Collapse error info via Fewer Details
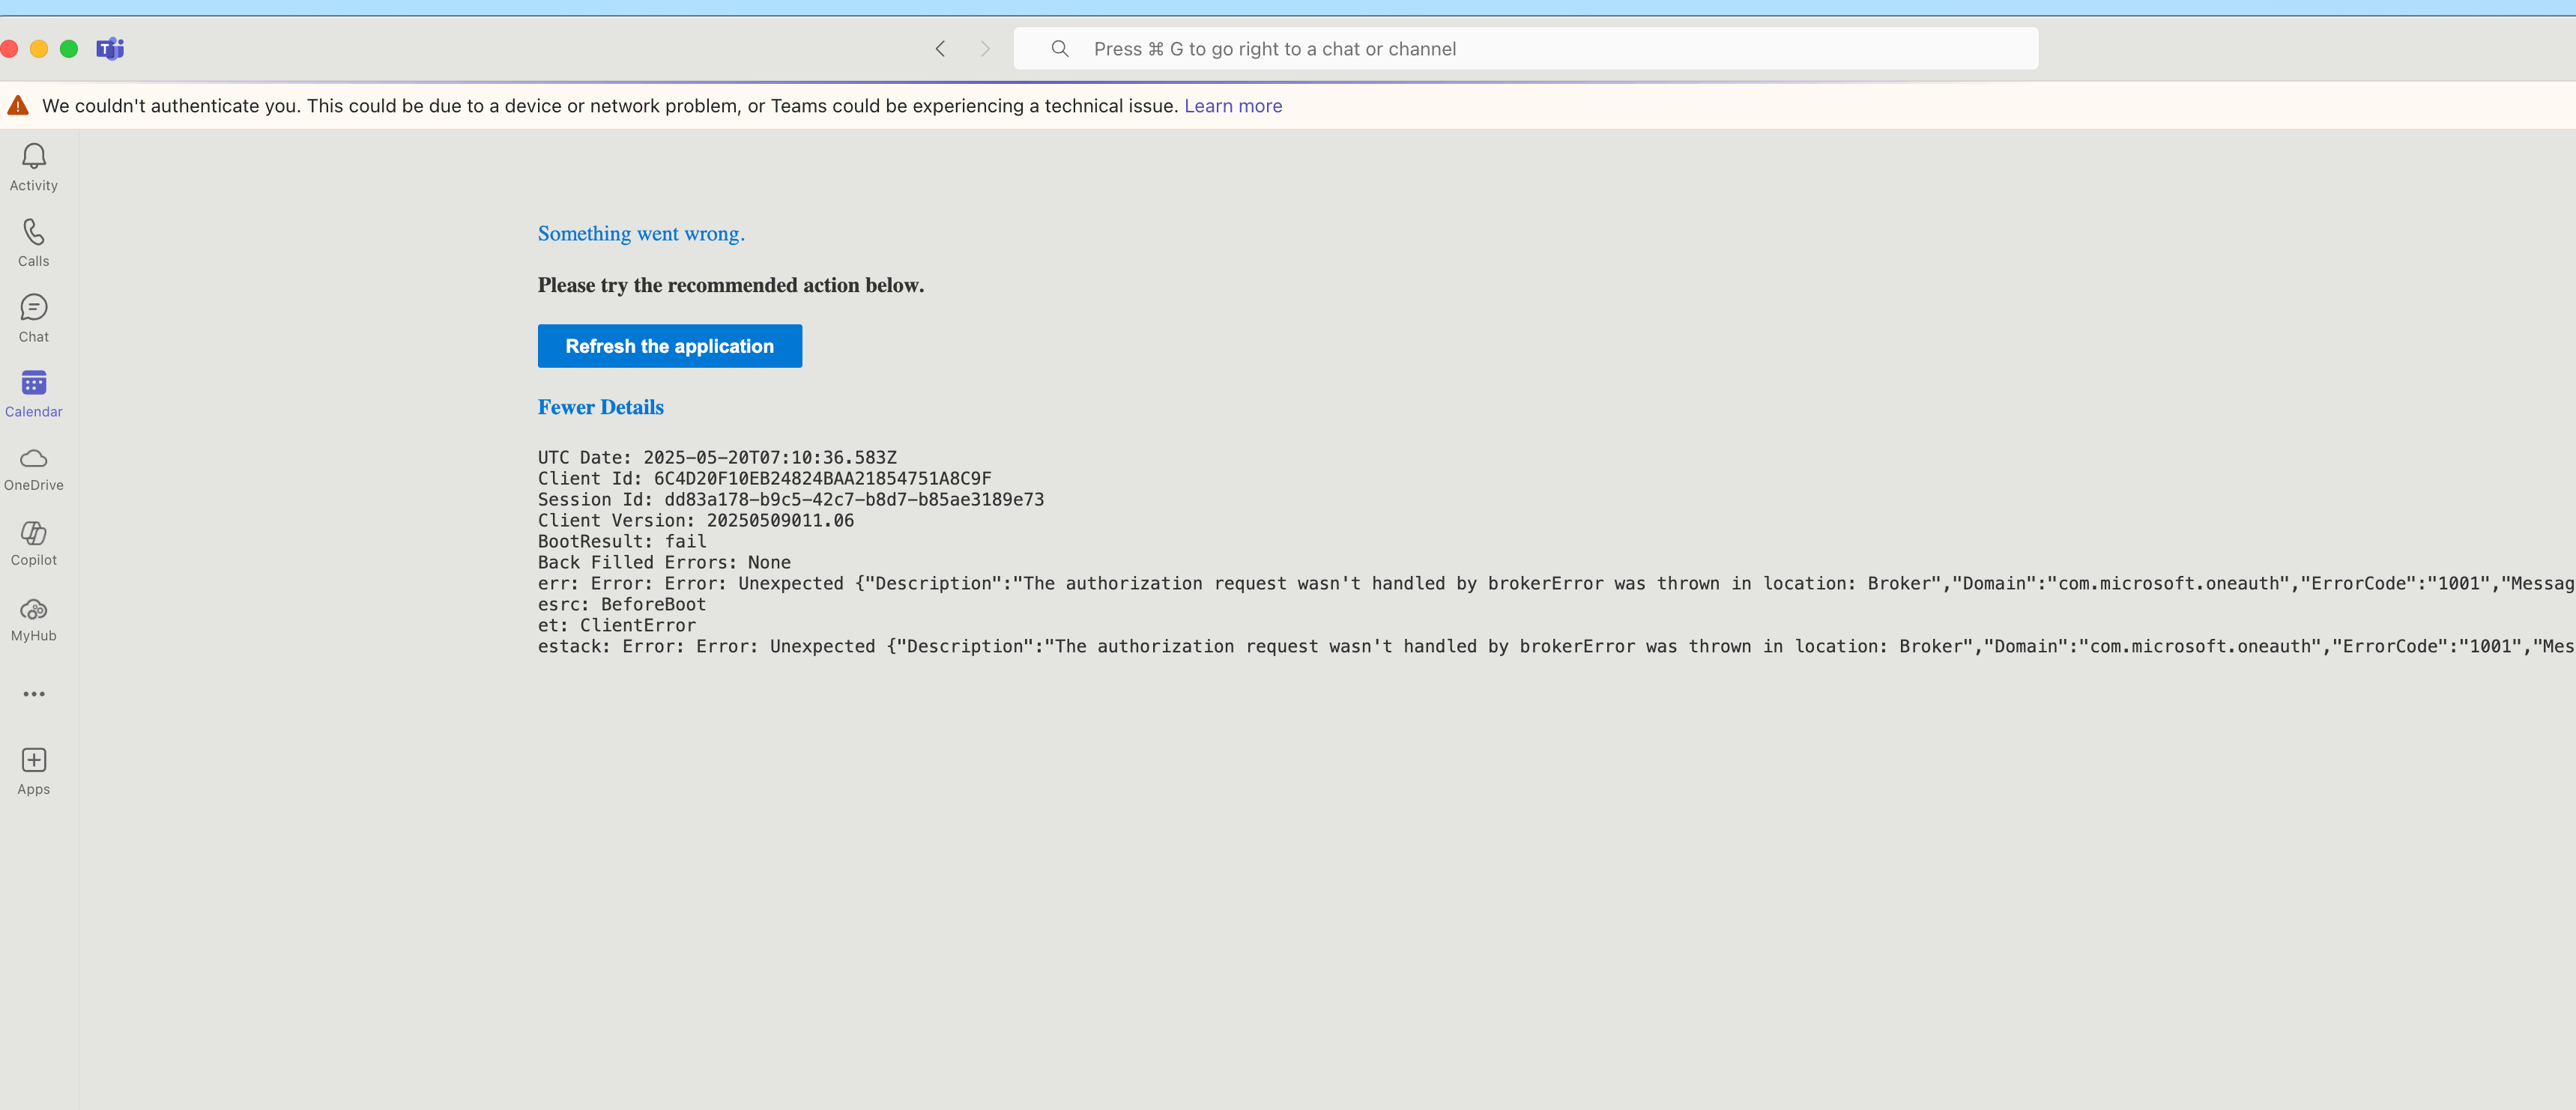The width and height of the screenshot is (2576, 1110). [x=601, y=407]
